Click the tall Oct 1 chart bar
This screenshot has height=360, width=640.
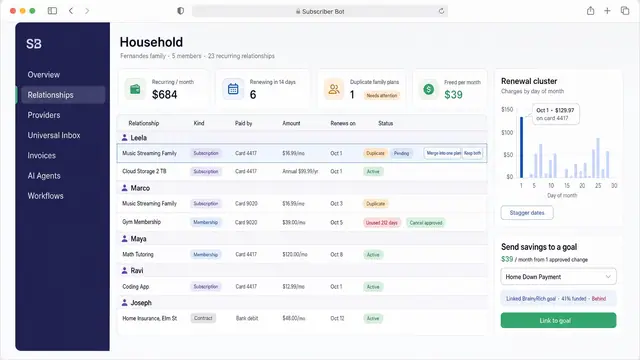[521, 147]
